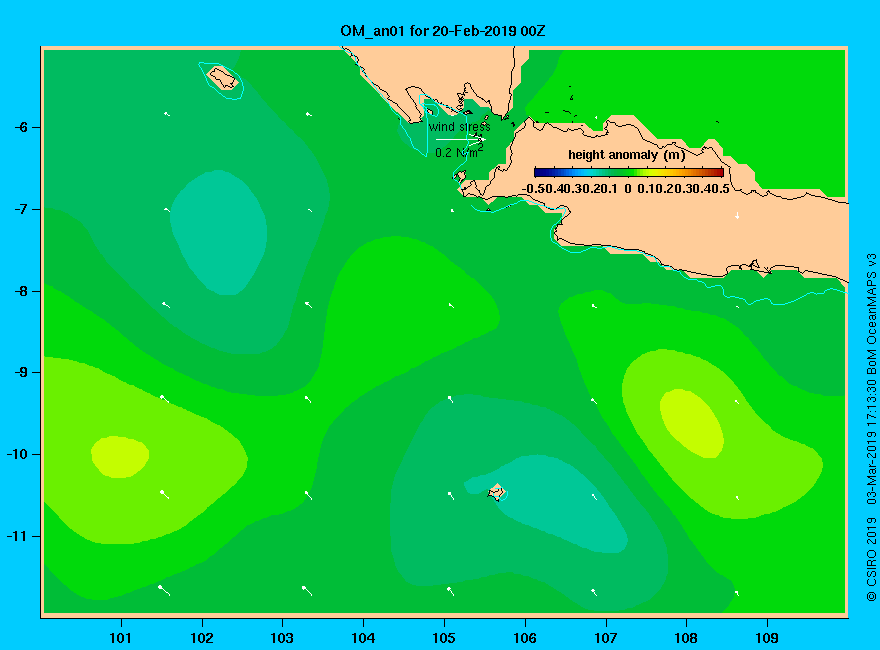Select longitude label "106"
Image resolution: width=880 pixels, height=650 pixels.
(x=525, y=638)
